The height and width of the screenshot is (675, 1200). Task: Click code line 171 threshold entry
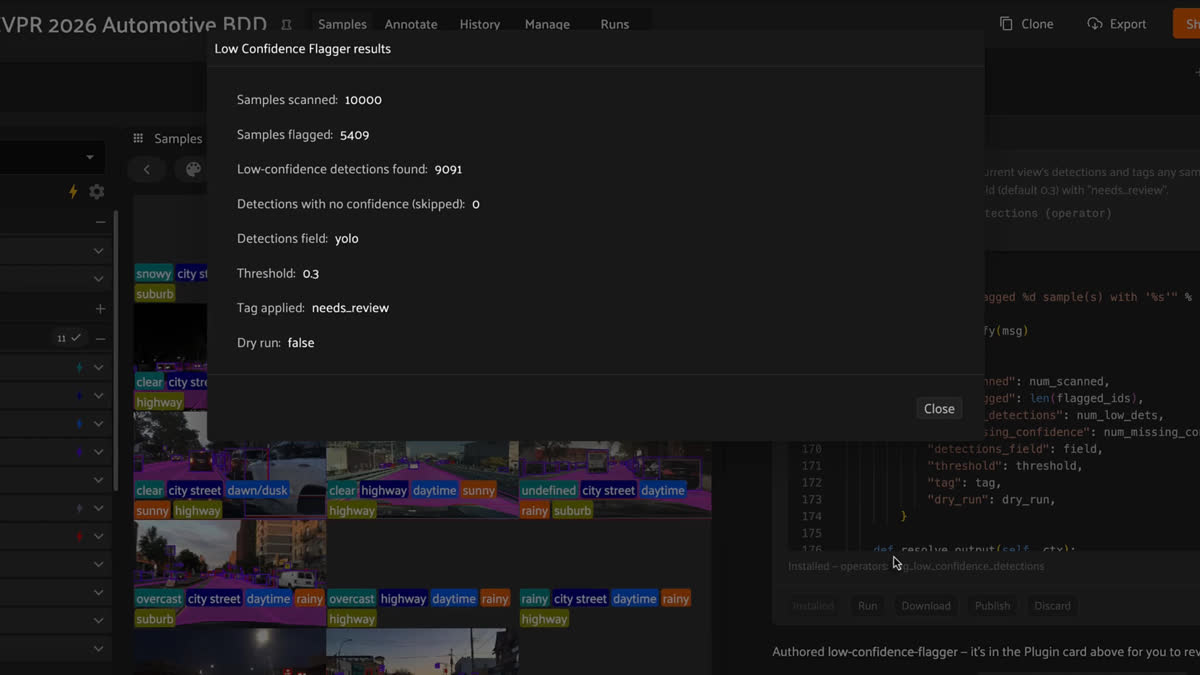(x=1005, y=466)
